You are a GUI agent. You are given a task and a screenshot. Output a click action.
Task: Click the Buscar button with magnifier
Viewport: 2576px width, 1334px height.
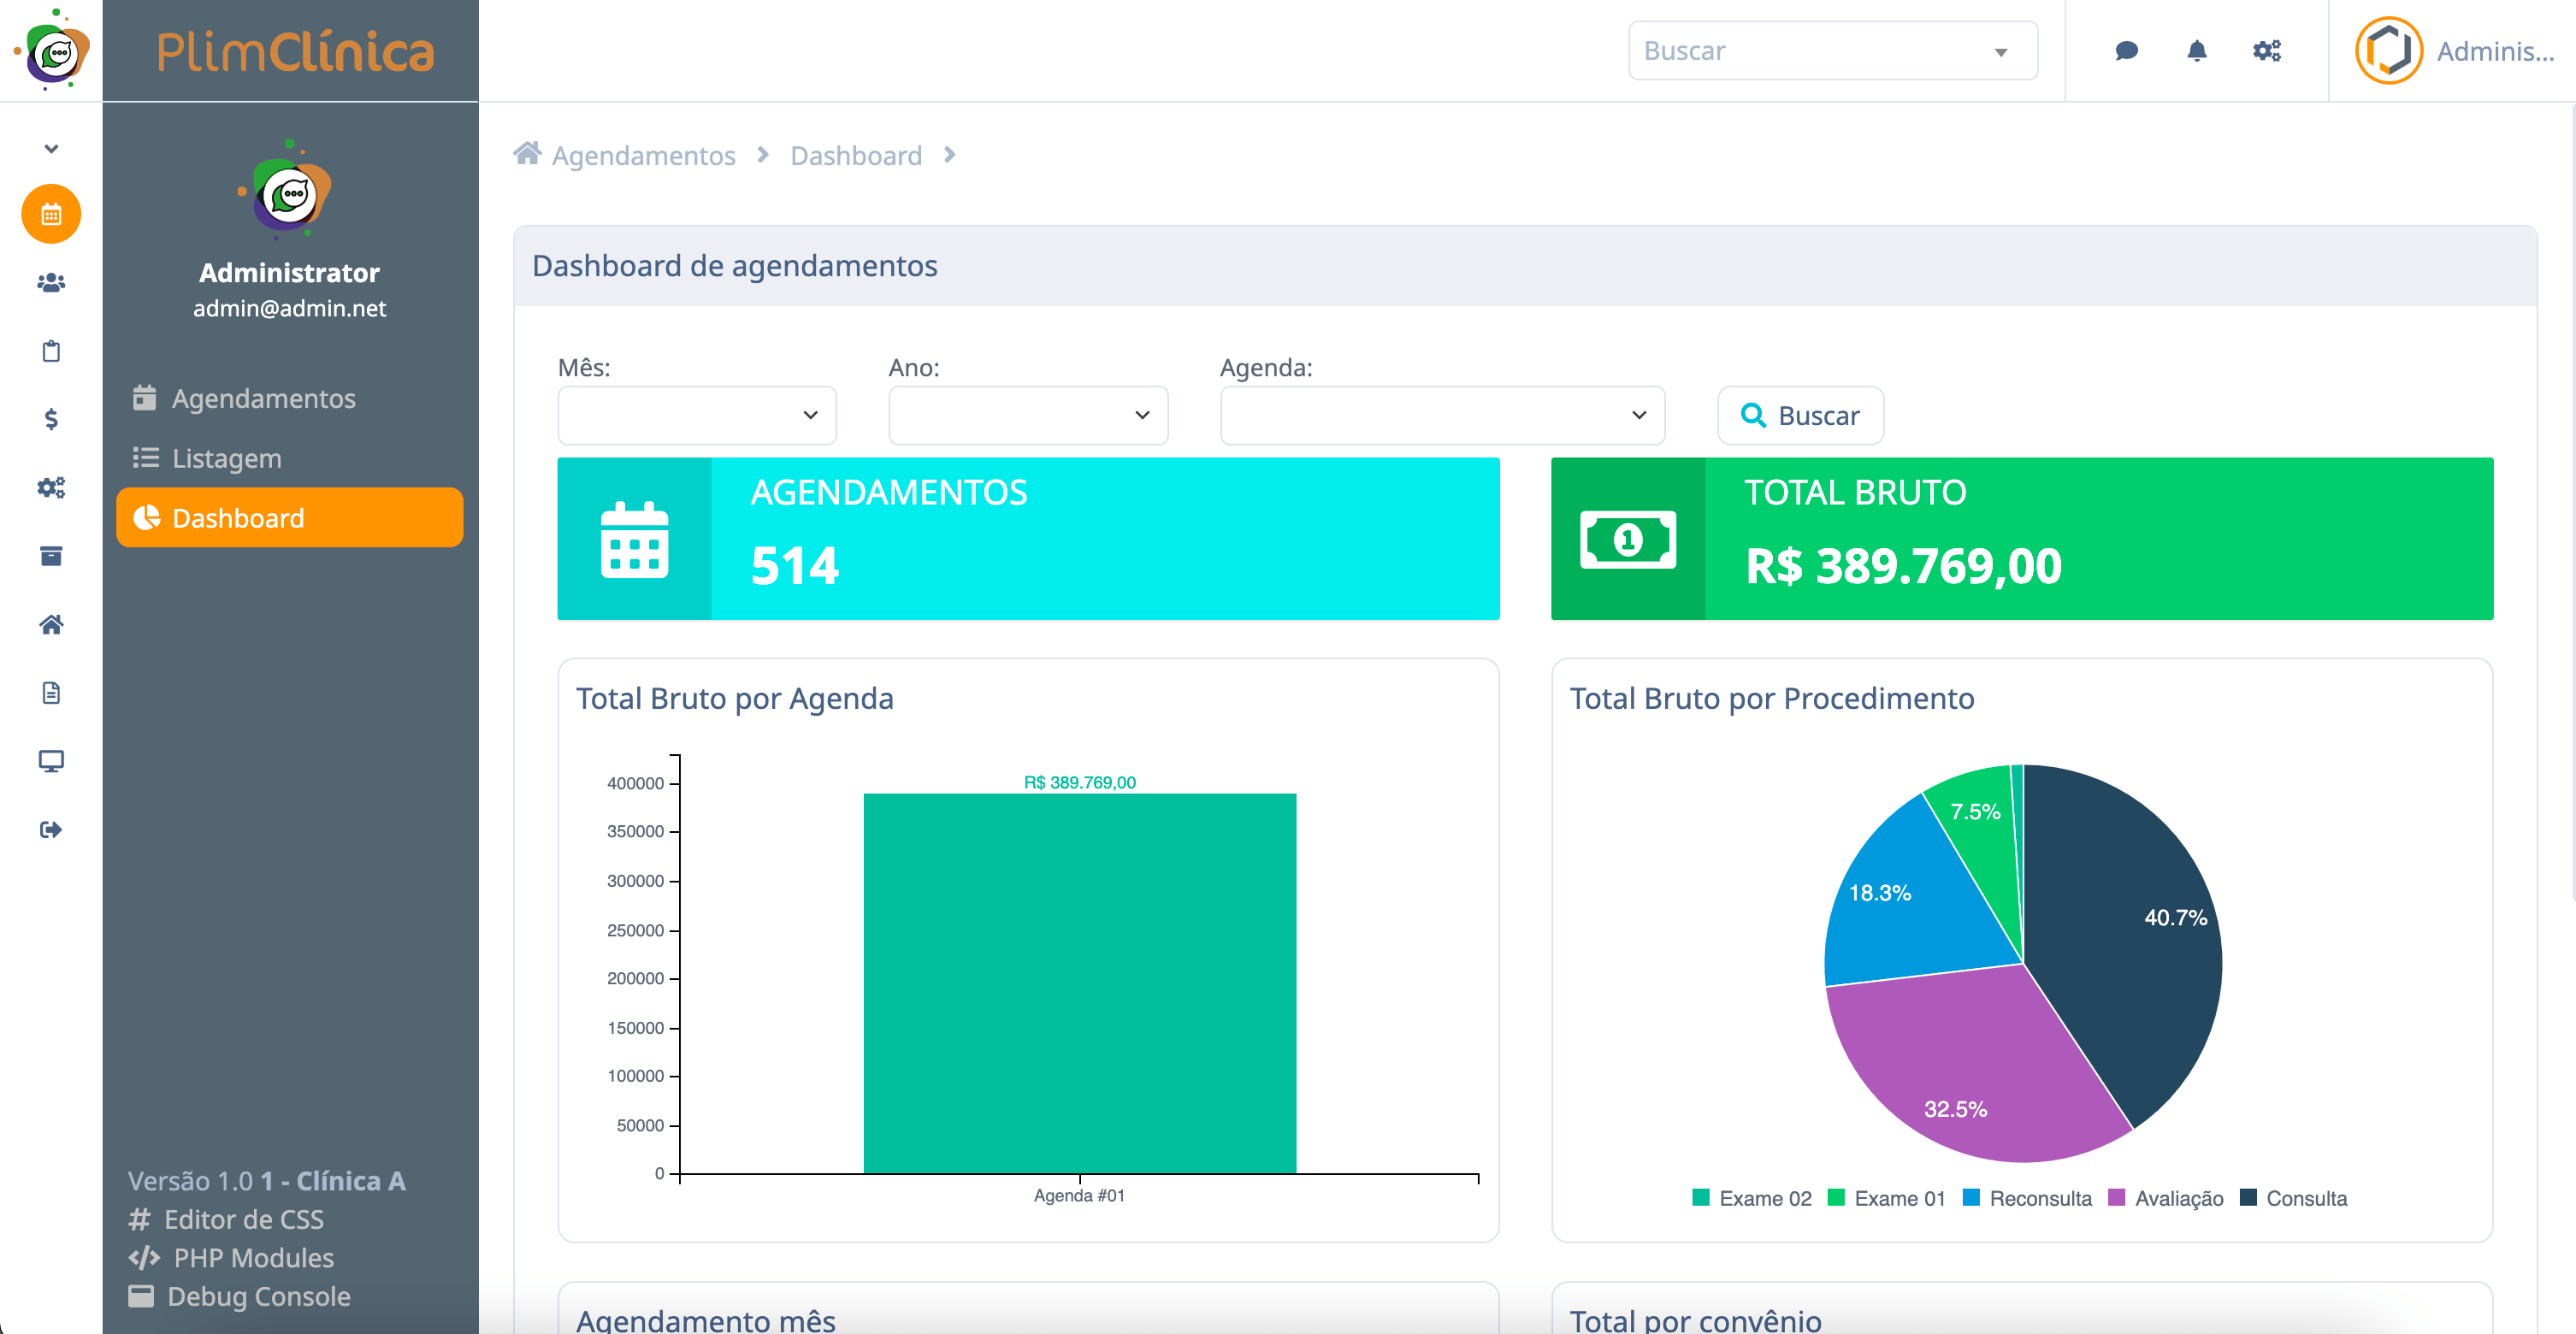tap(1800, 415)
